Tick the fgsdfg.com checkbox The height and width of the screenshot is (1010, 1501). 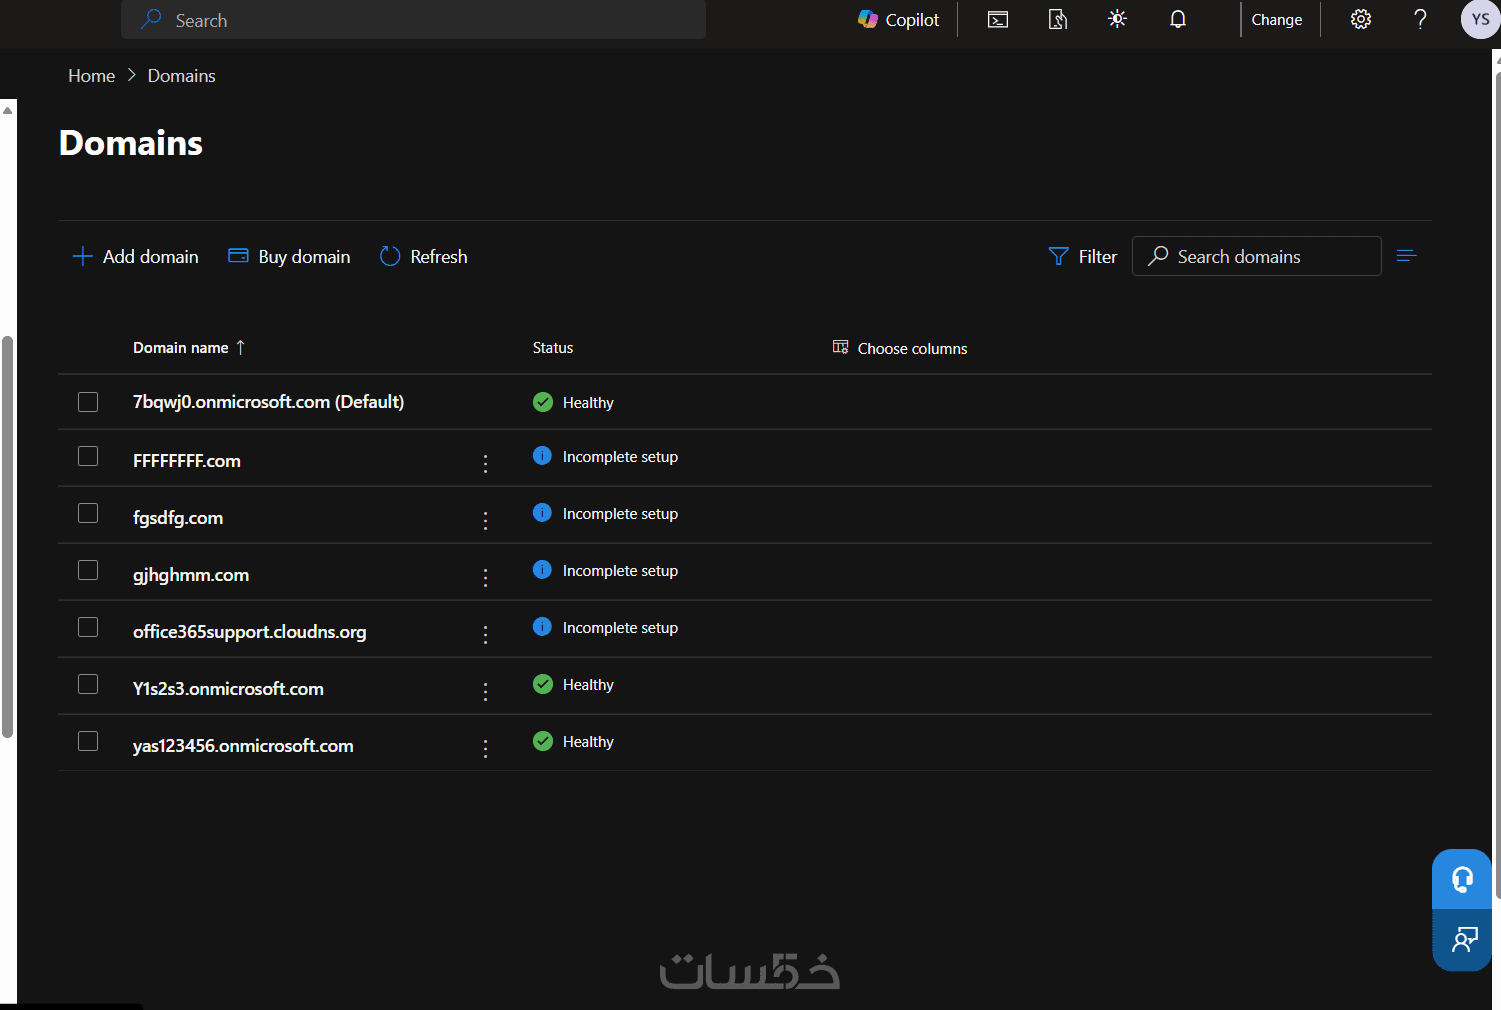click(x=88, y=513)
